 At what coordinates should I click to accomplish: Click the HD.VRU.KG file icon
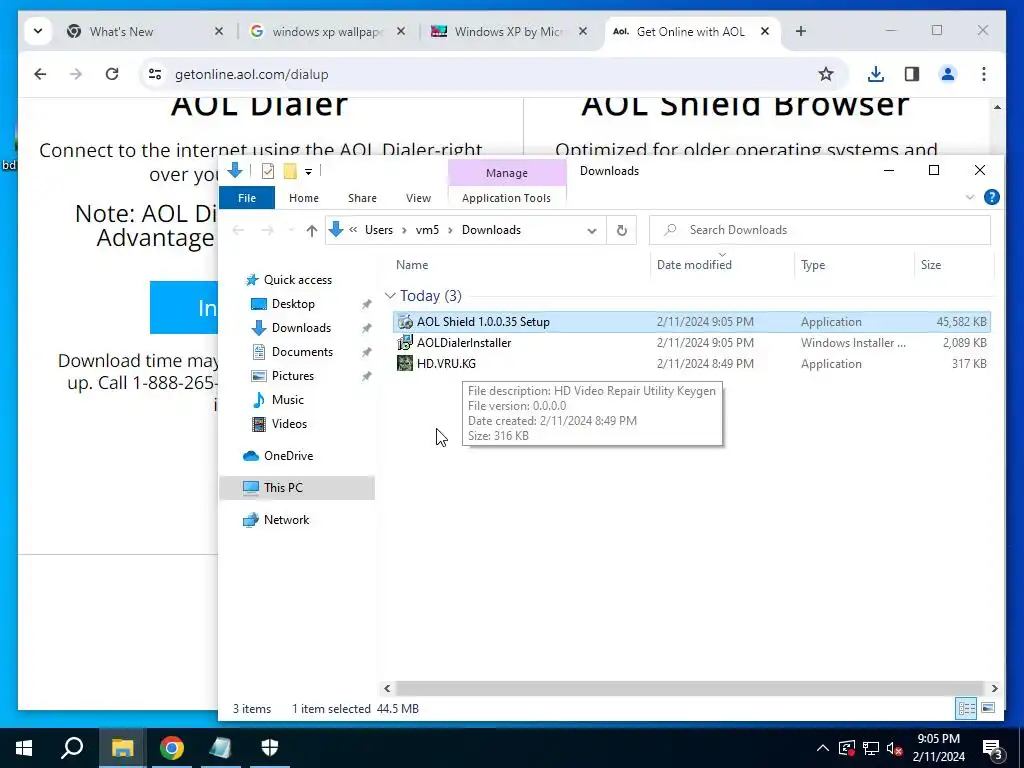pyautogui.click(x=405, y=363)
